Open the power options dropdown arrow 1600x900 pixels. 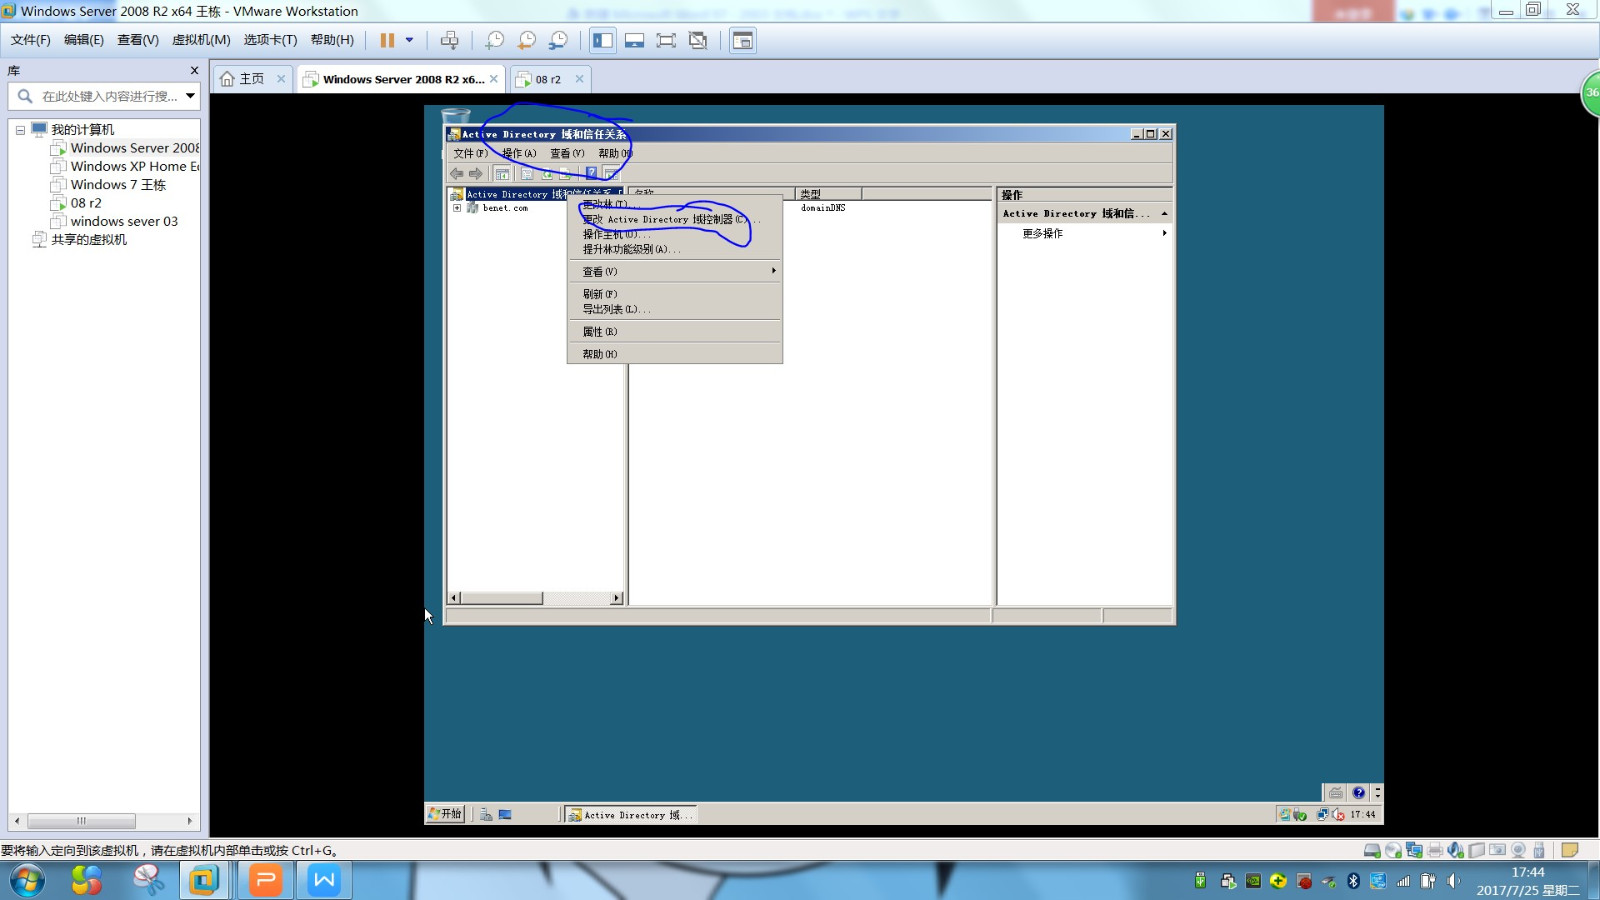(409, 40)
